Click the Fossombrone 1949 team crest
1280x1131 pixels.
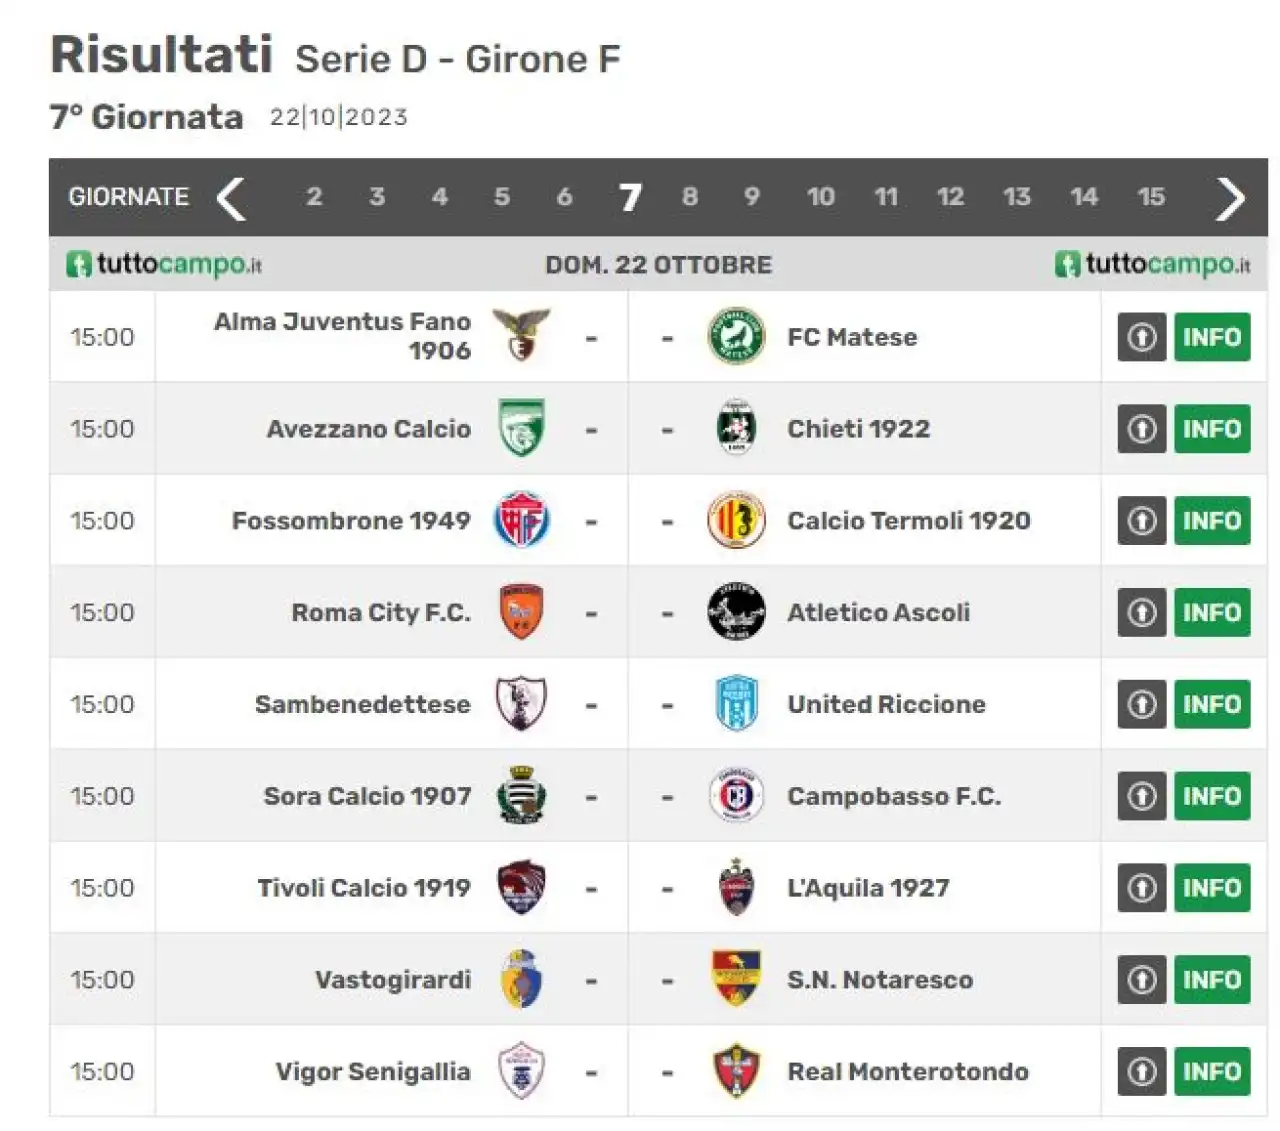click(521, 520)
